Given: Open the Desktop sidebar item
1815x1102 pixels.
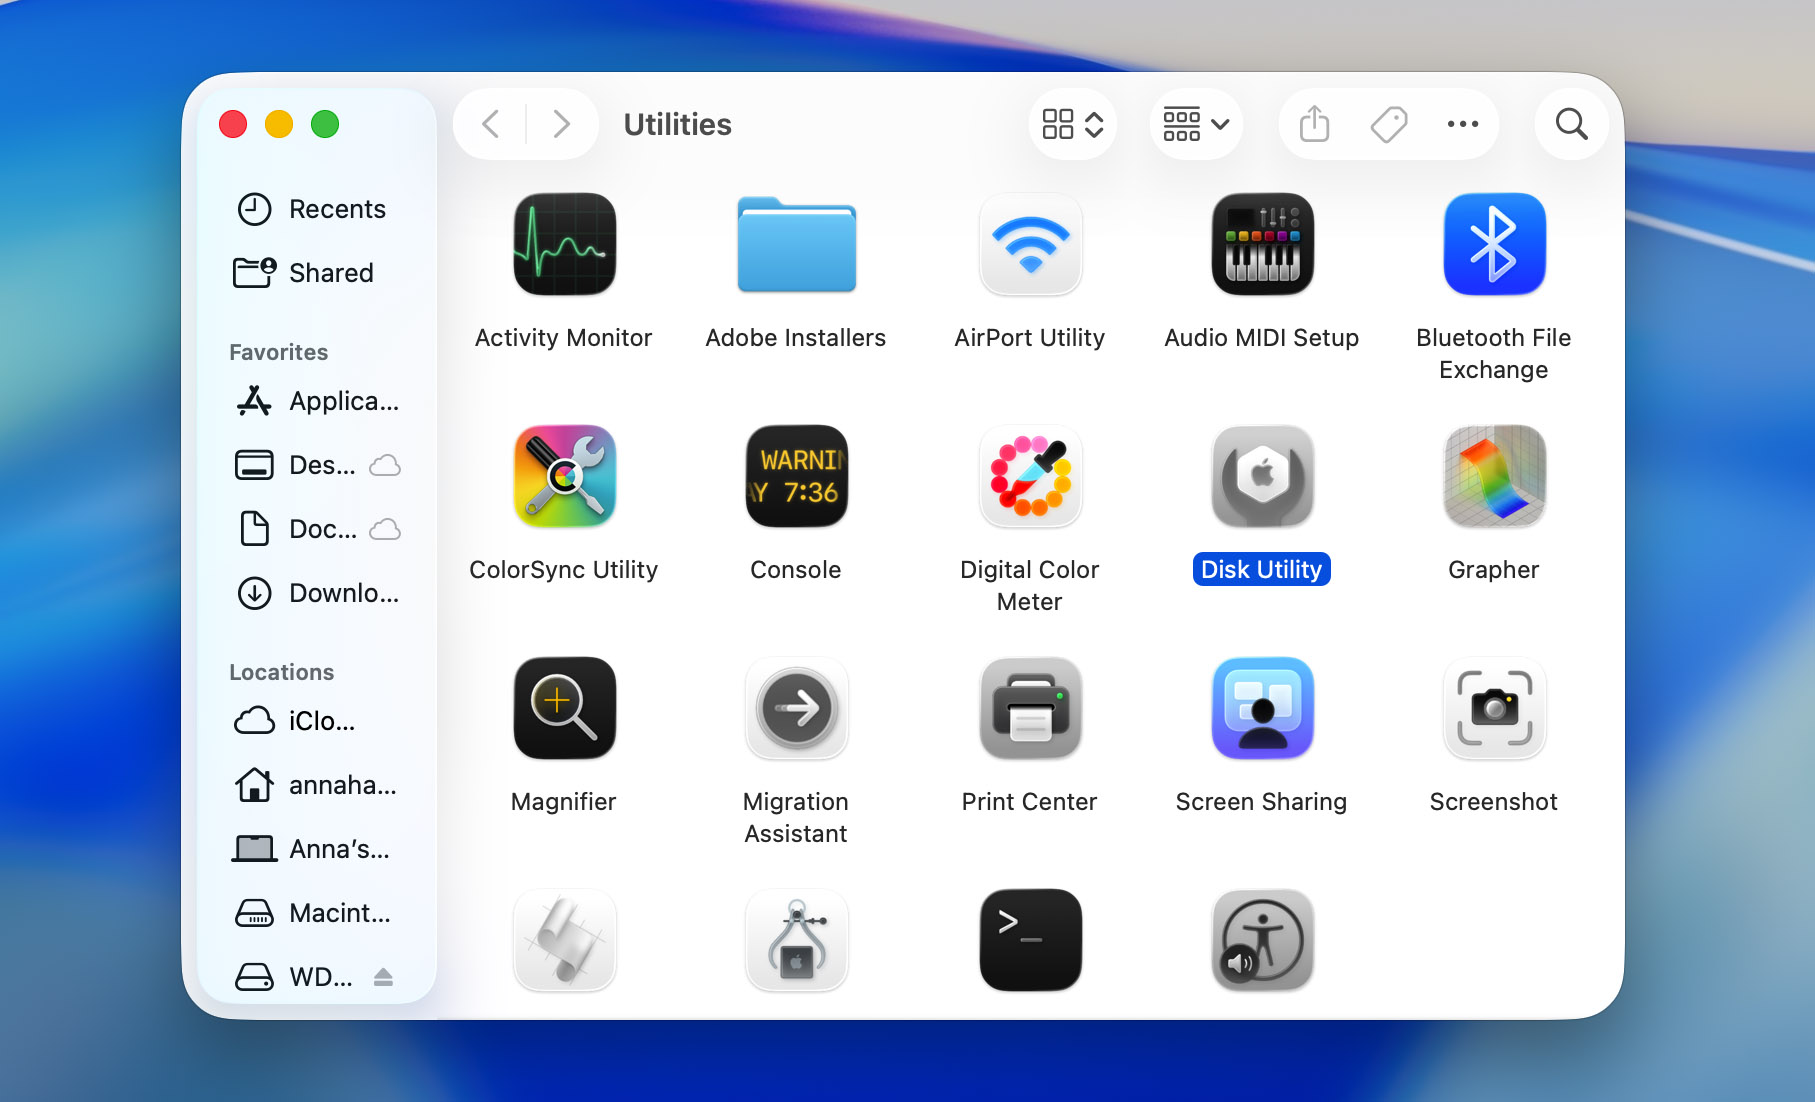Looking at the screenshot, I should click(x=317, y=465).
